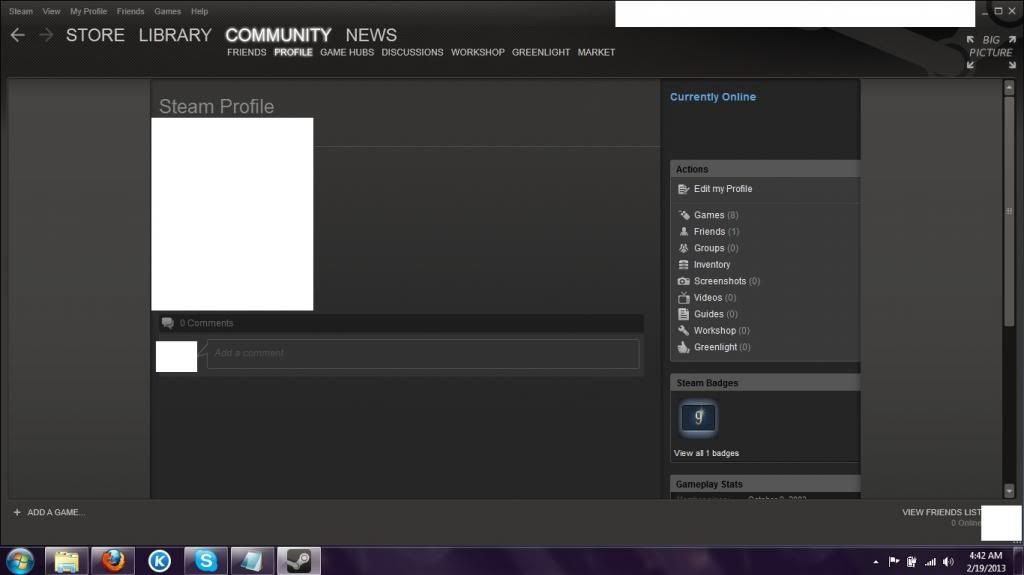This screenshot has width=1024, height=575.
Task: Click the Steam taskbar icon
Action: pos(299,561)
